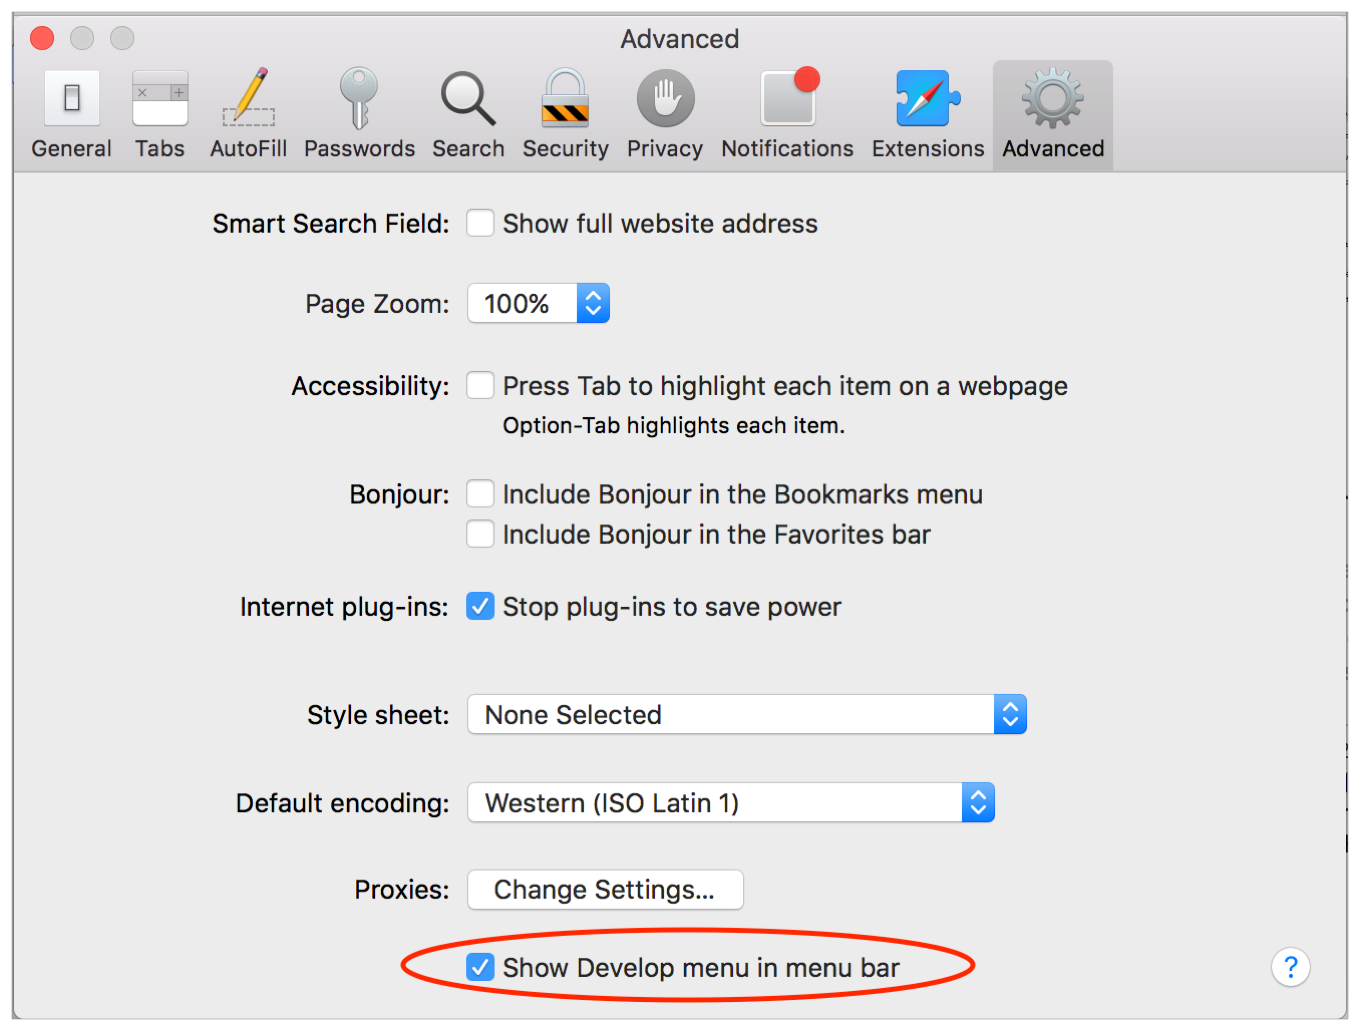
Task: Select the Advanced gear tab
Action: pyautogui.click(x=1053, y=115)
